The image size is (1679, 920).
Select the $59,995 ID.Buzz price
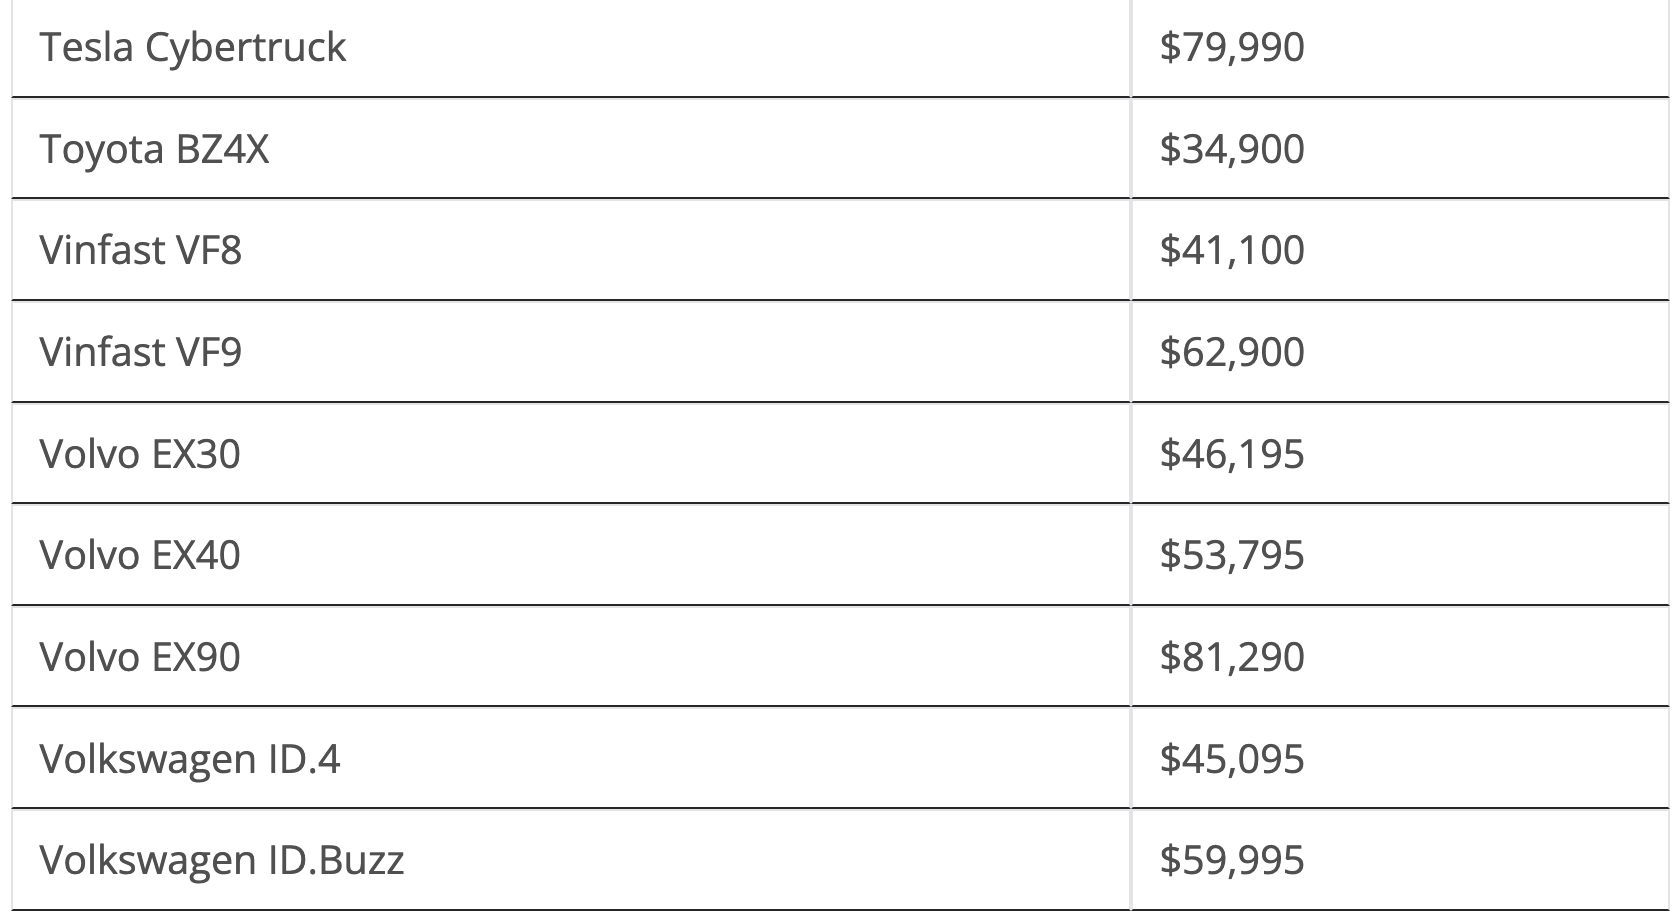[1232, 861]
